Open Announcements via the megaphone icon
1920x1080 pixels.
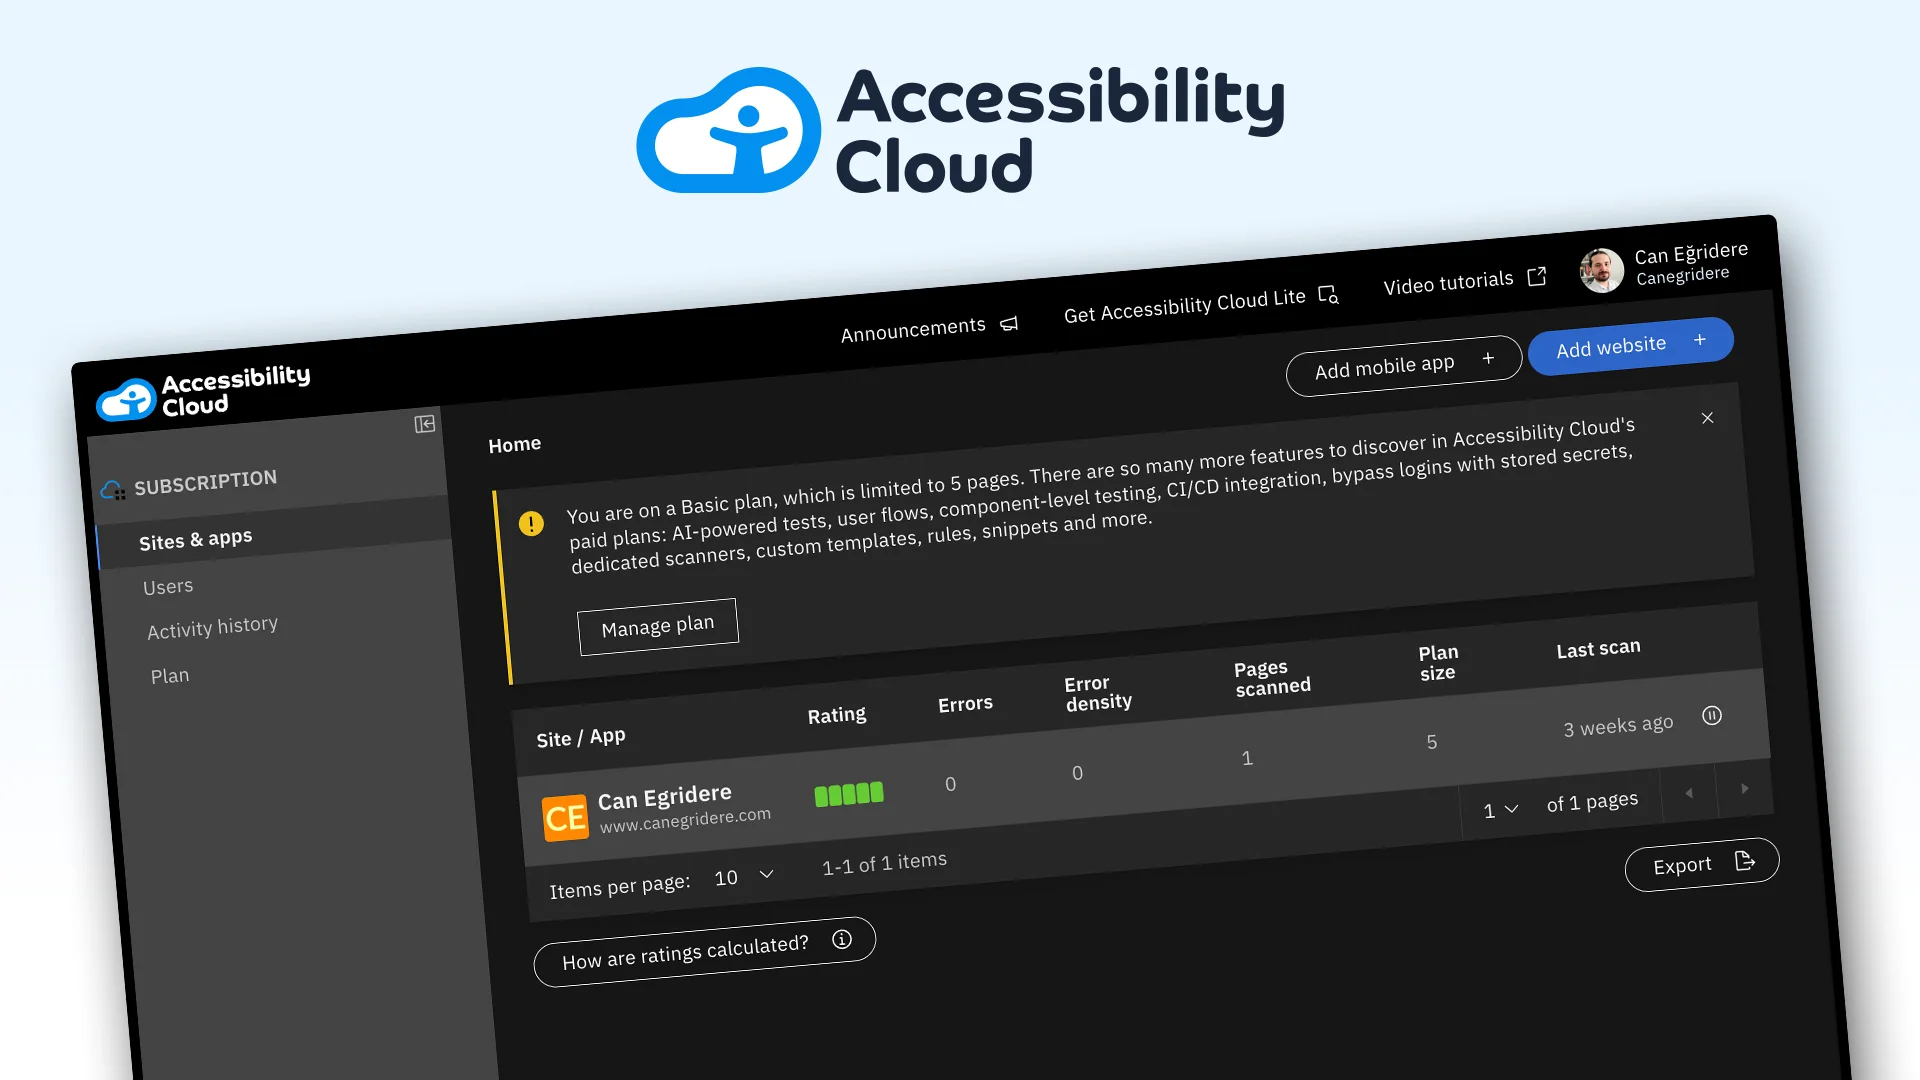[x=1009, y=324]
